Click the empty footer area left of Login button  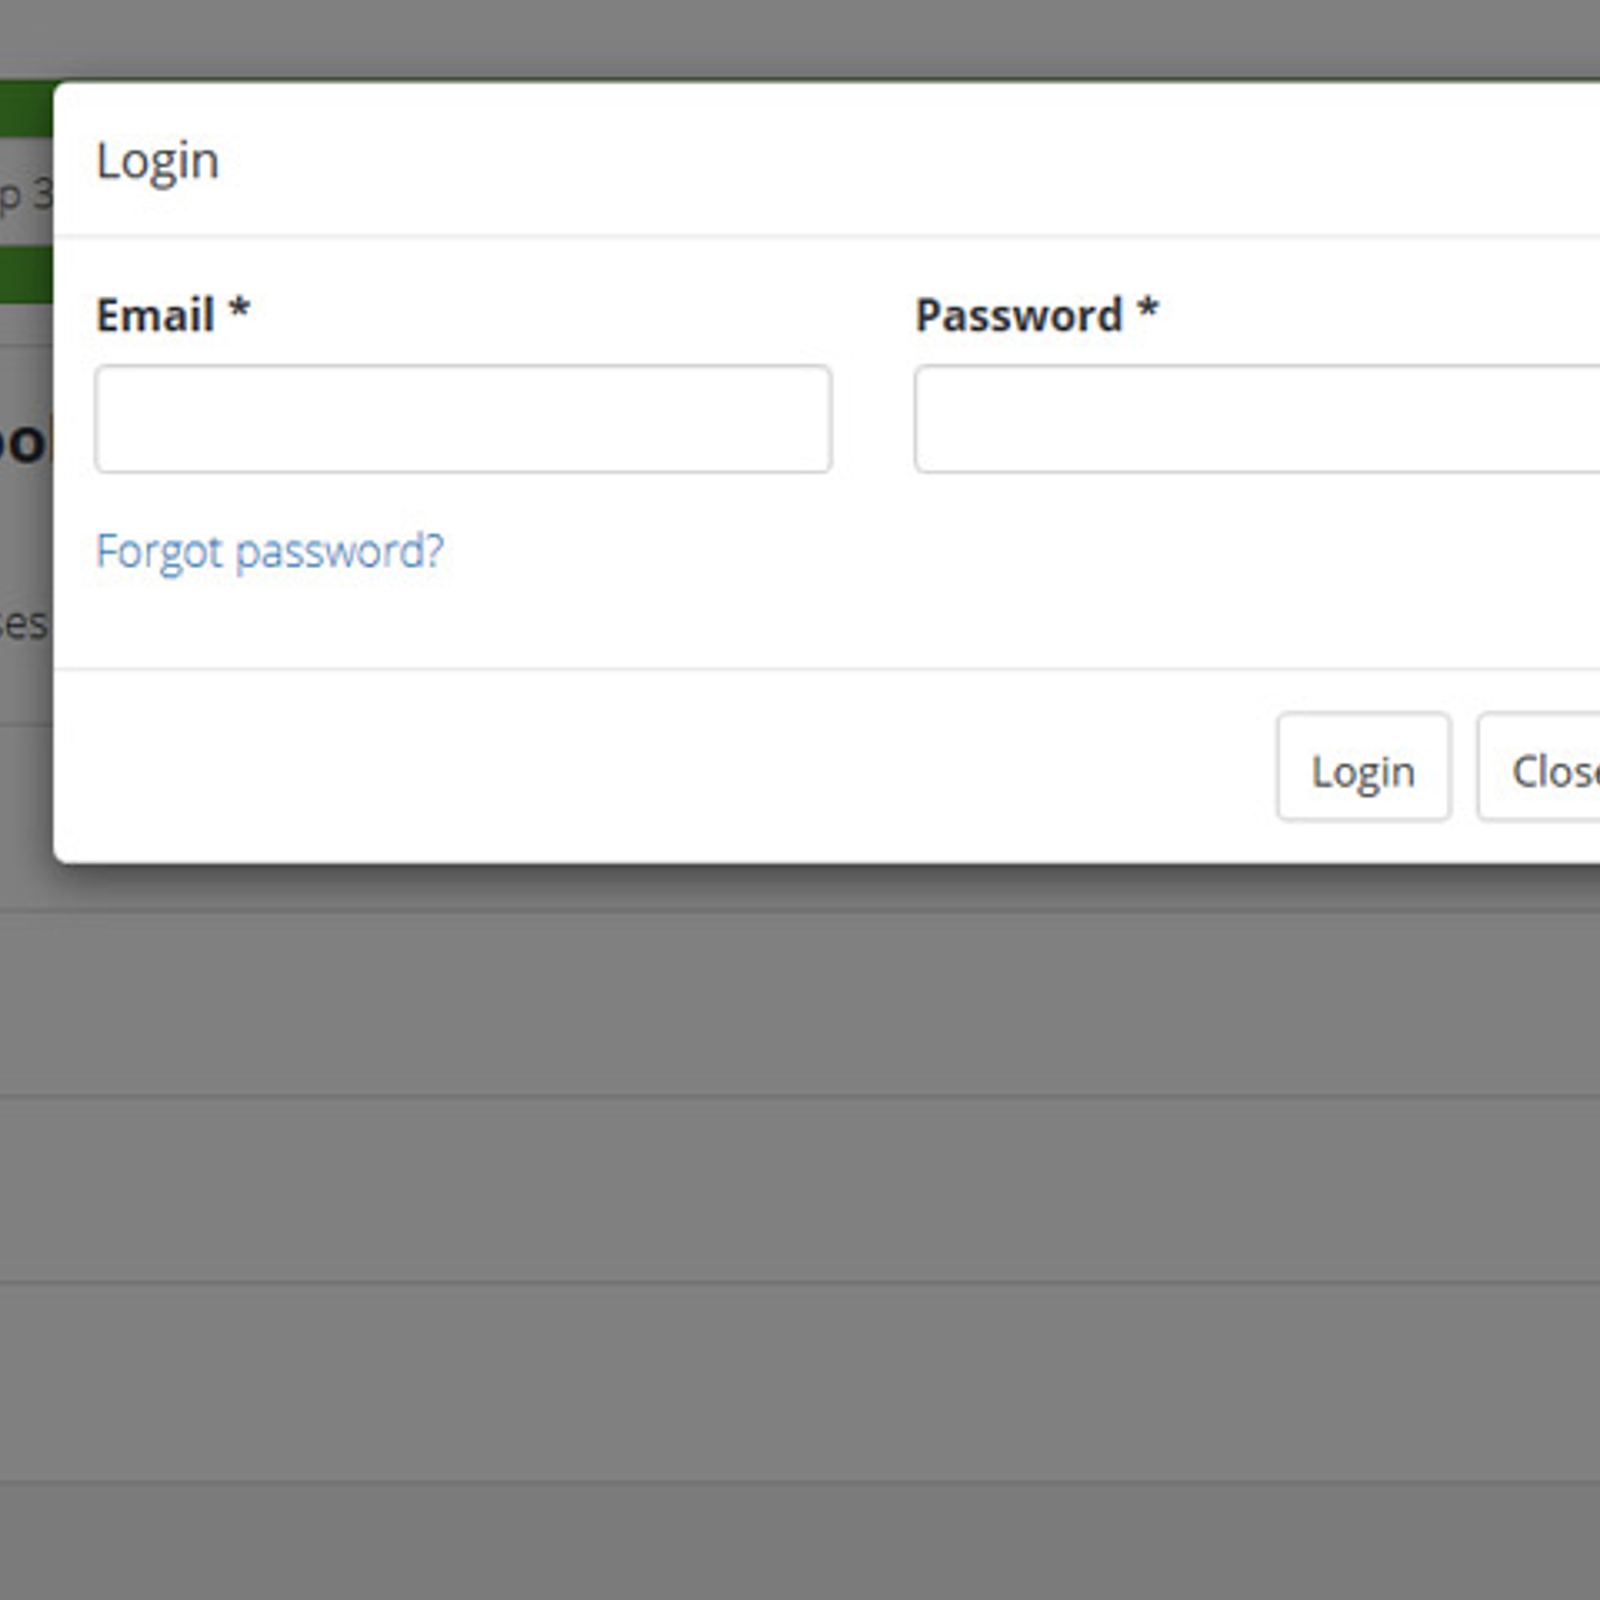pyautogui.click(x=660, y=767)
